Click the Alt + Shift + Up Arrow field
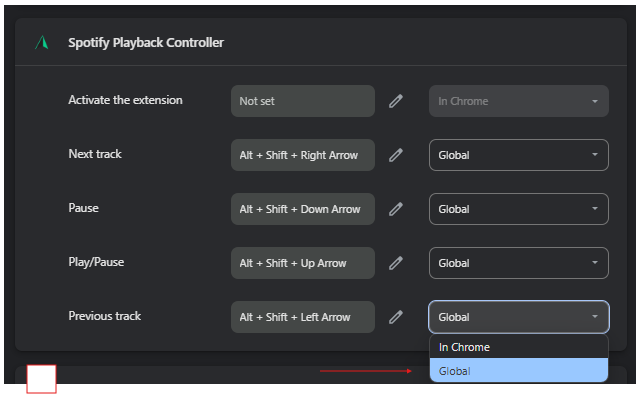The image size is (640, 400). pos(303,263)
